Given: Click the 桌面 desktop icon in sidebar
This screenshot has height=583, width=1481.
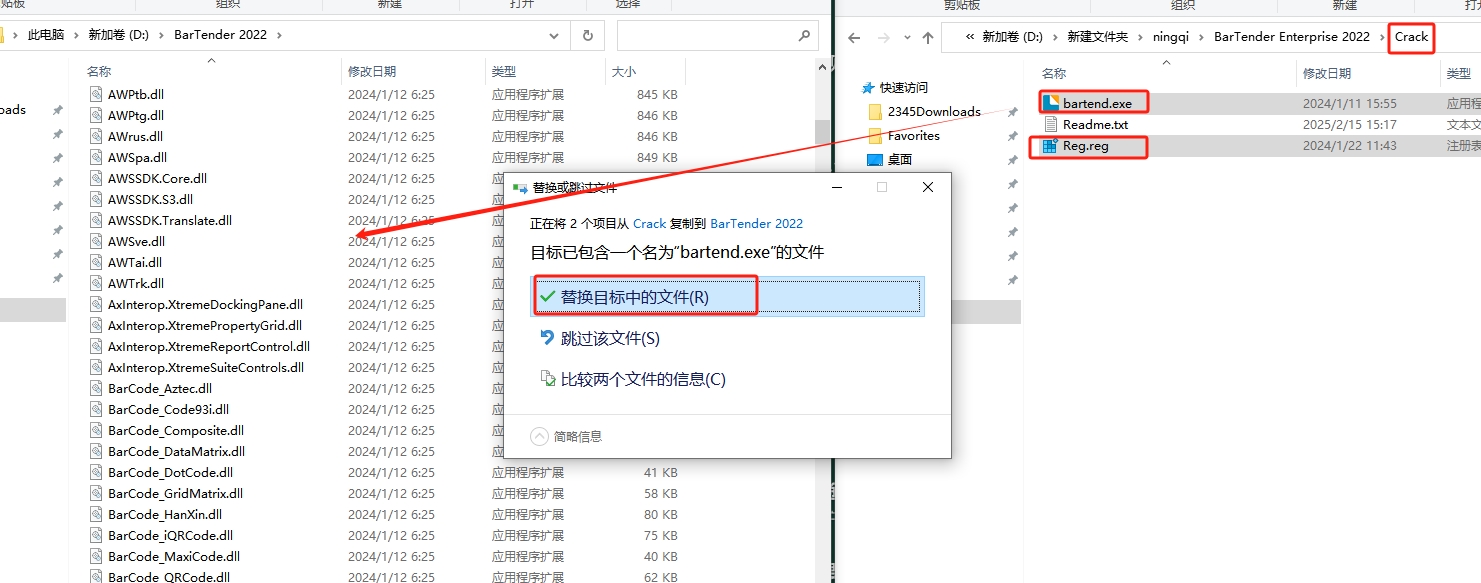Looking at the screenshot, I should pos(875,160).
